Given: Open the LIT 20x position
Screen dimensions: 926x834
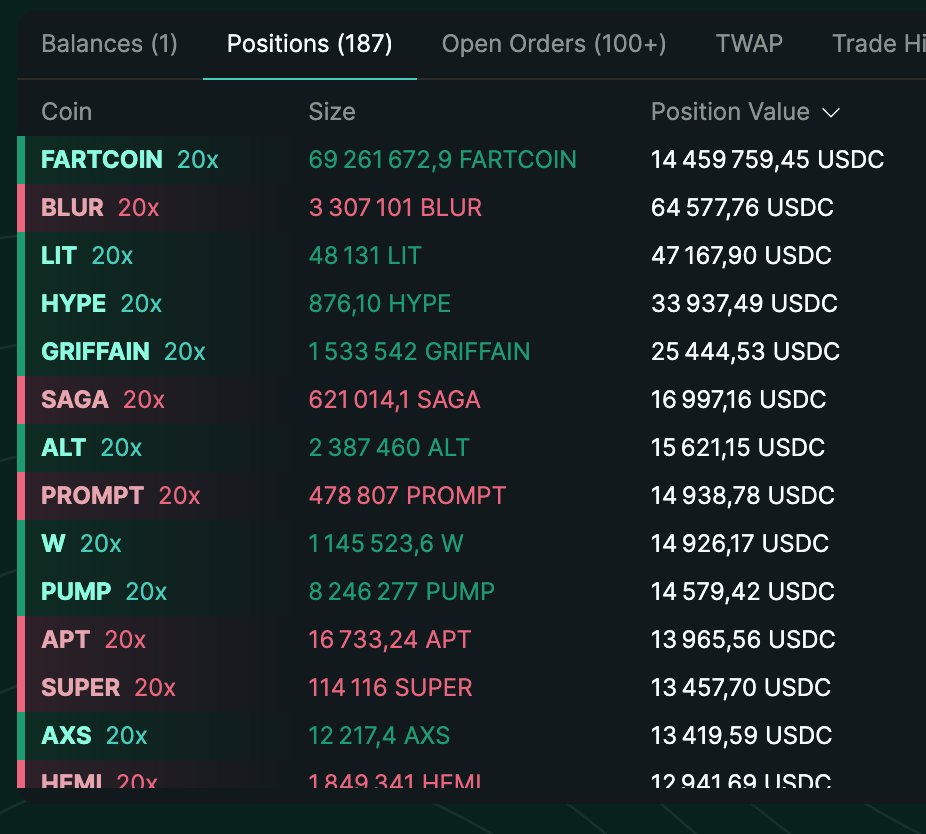Looking at the screenshot, I should (x=87, y=256).
